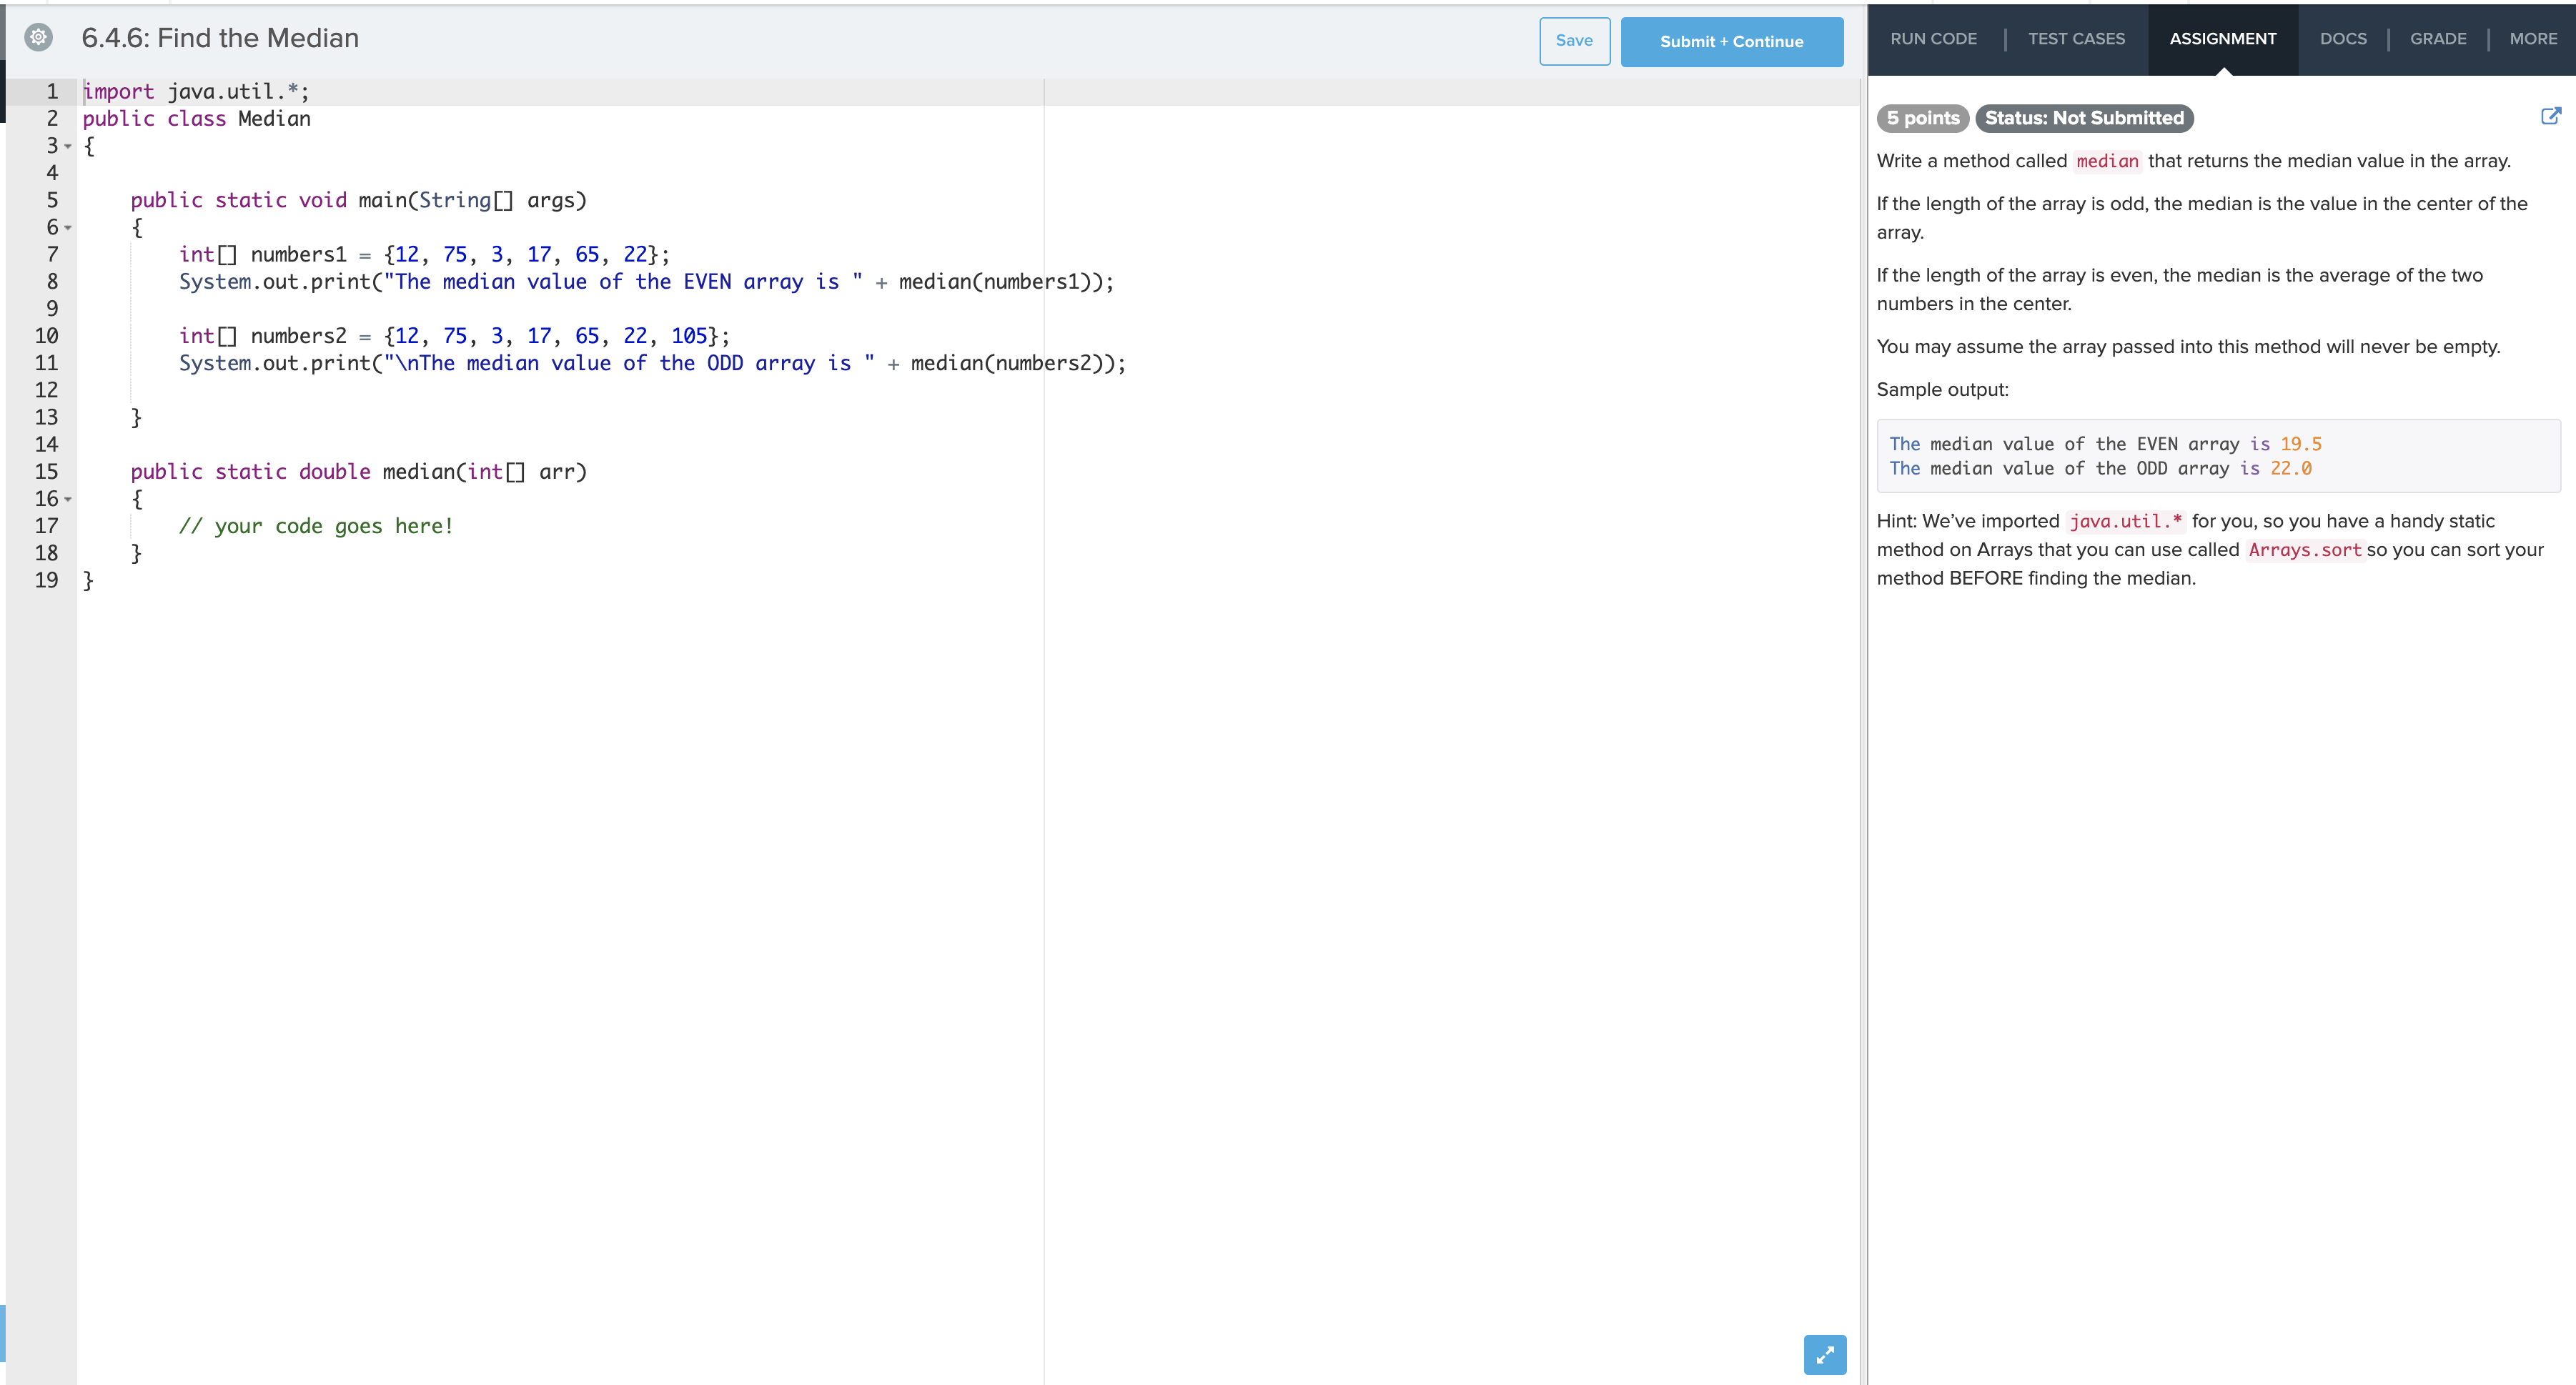View the GRADE tab

2439,39
